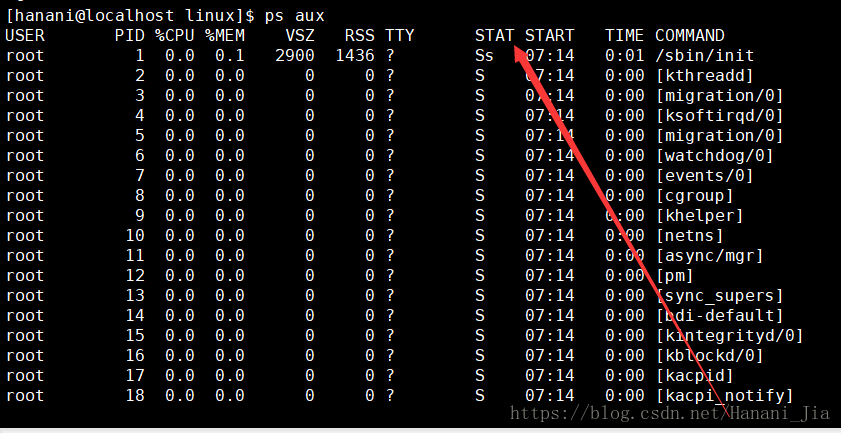Screen dimensions: 841x433
Task: Select the [khelper] process name
Action: [700, 215]
